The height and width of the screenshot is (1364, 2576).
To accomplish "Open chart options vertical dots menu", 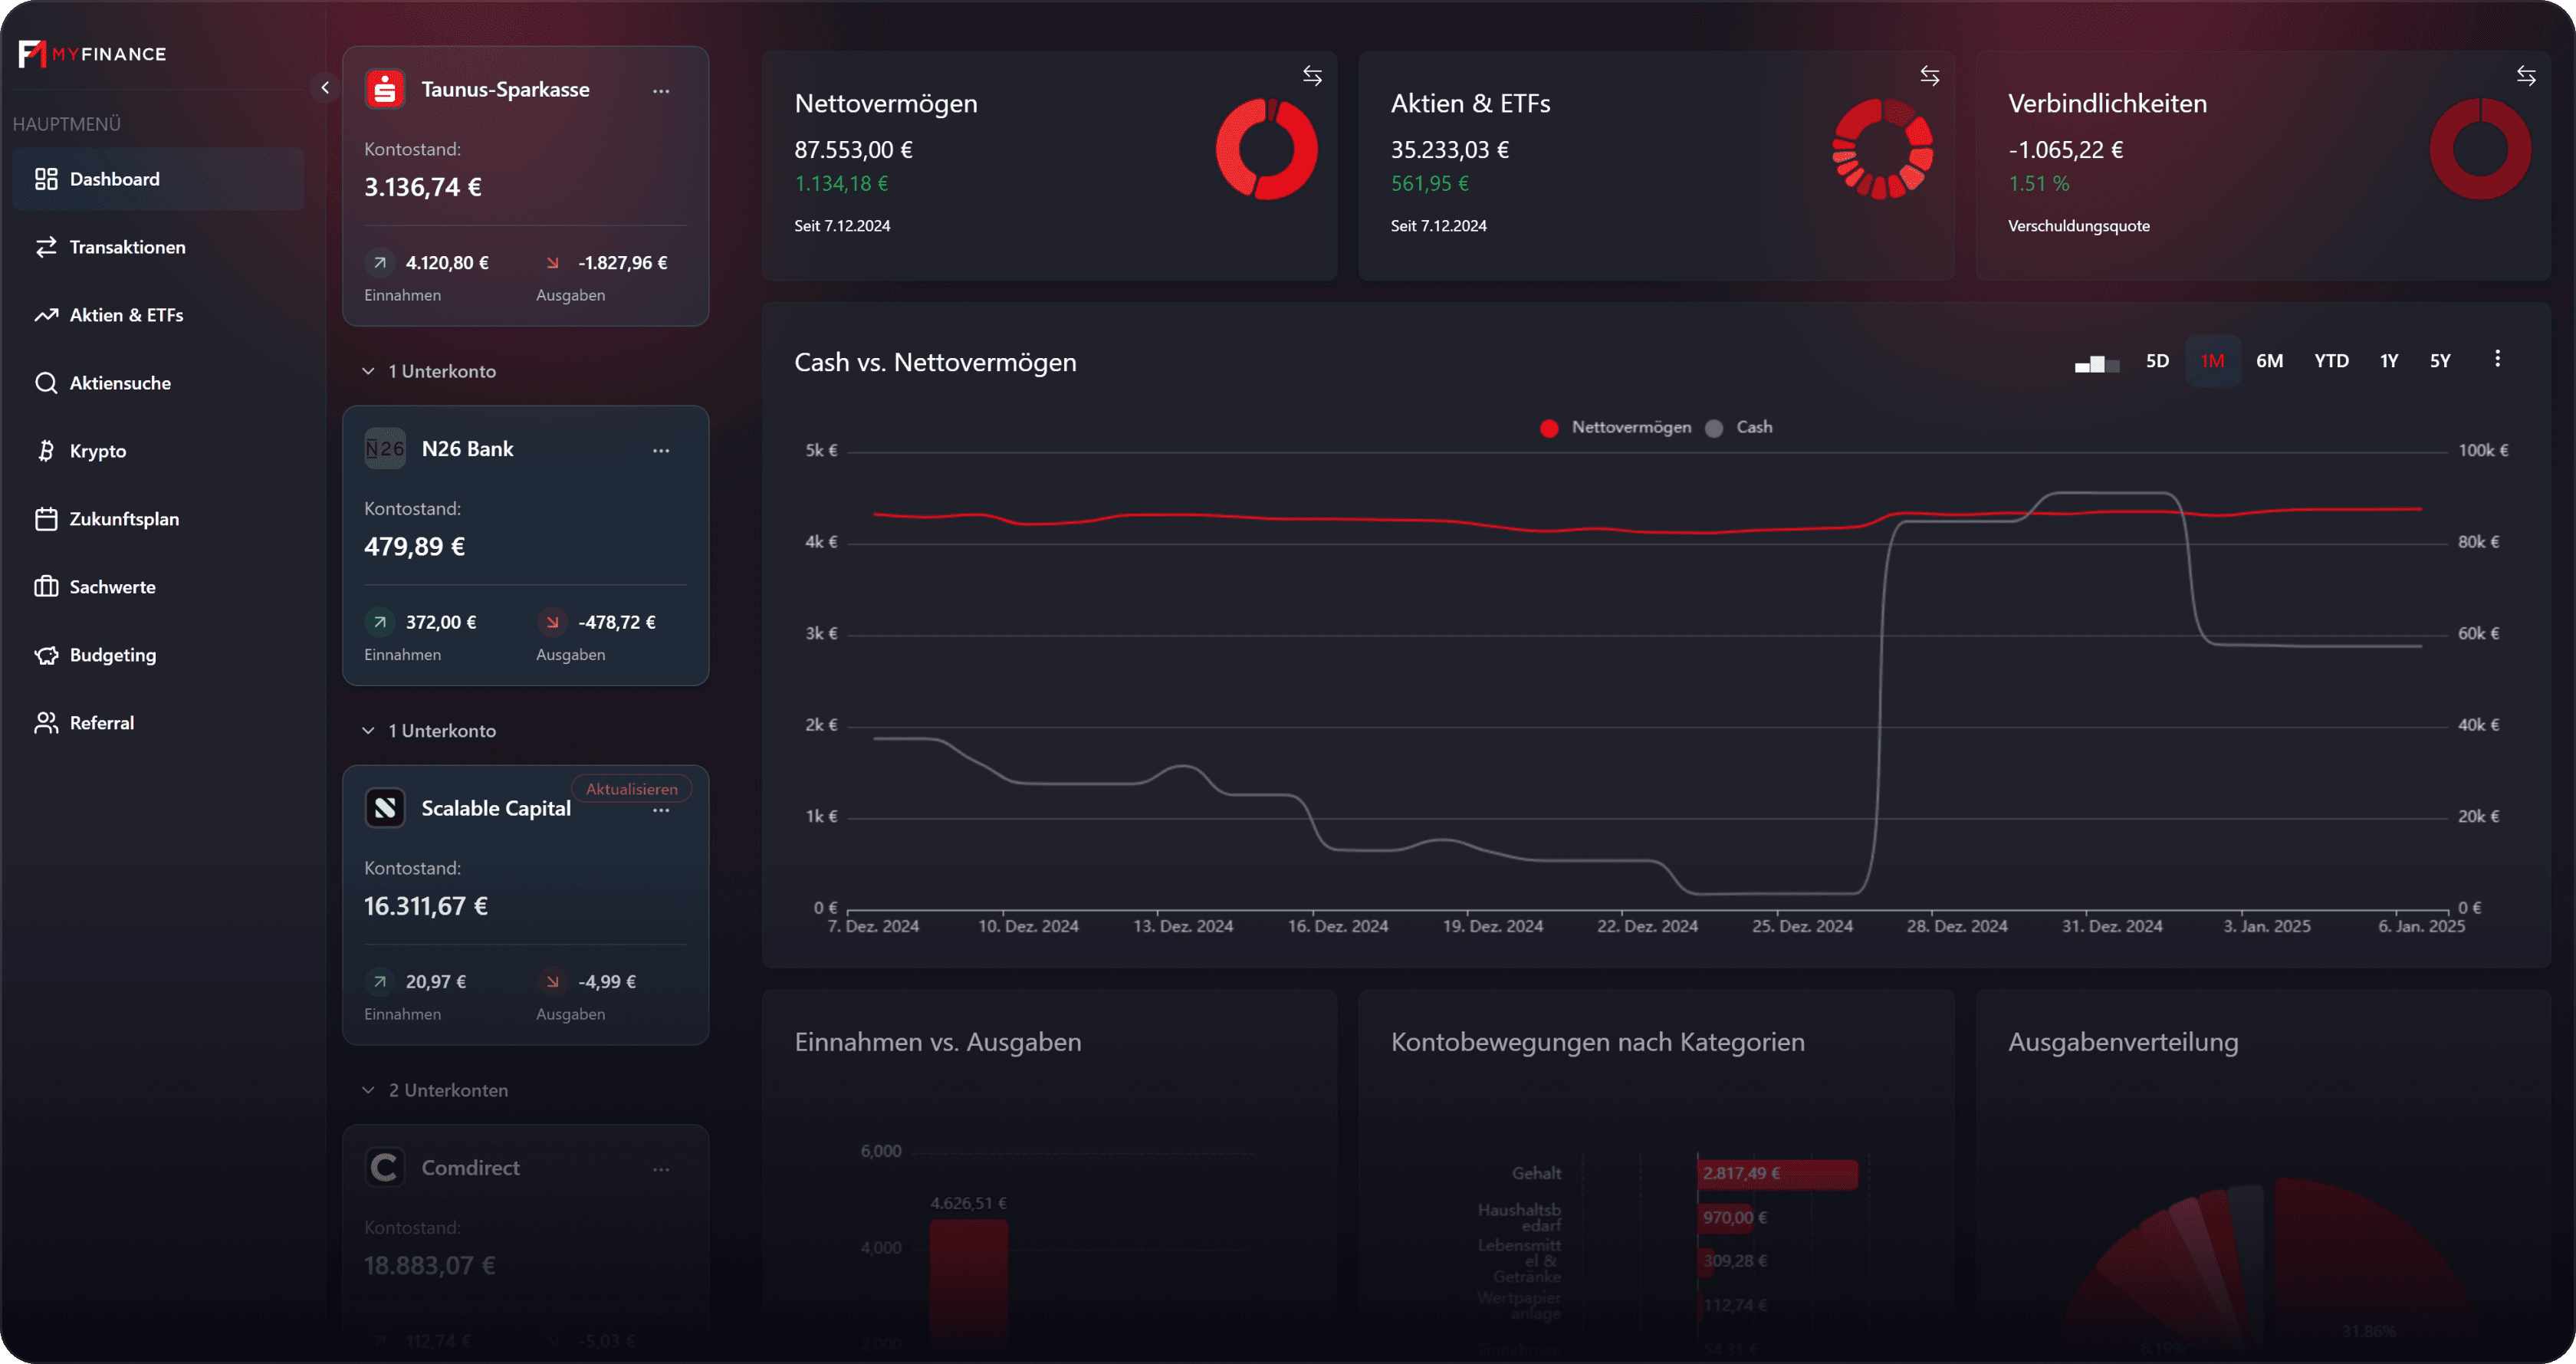I will pos(2497,358).
